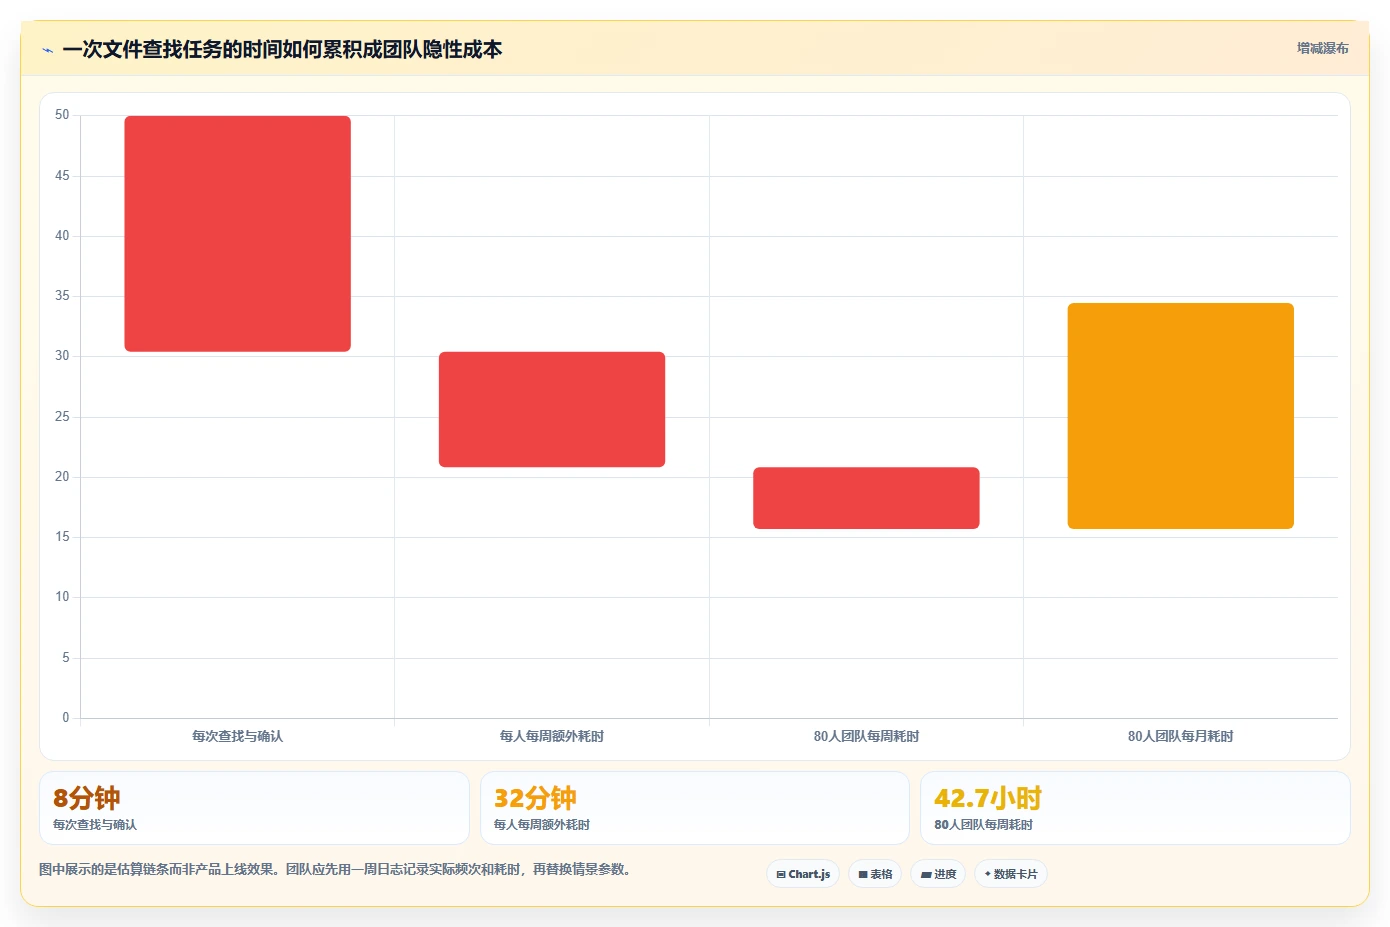Screen dimensions: 1390x927
Task: Click x-axis label 每人每周额外耗时
Action: [x=552, y=736]
